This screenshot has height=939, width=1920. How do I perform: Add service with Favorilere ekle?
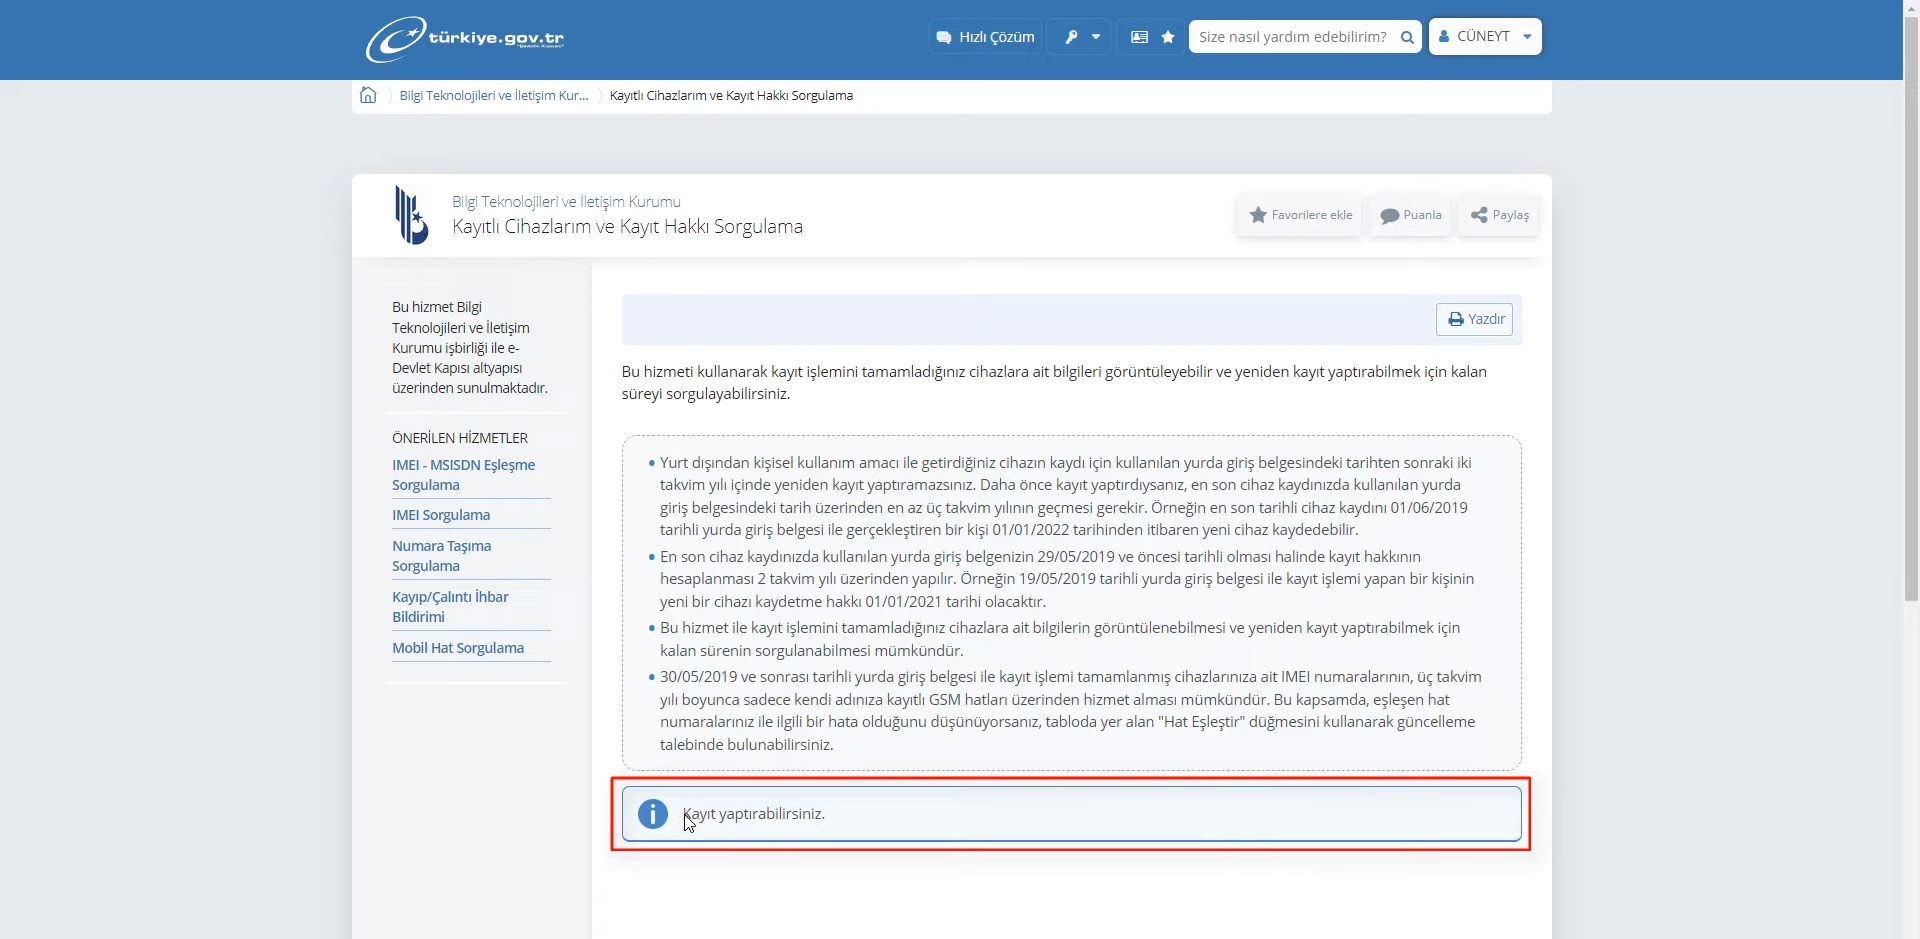click(1300, 215)
